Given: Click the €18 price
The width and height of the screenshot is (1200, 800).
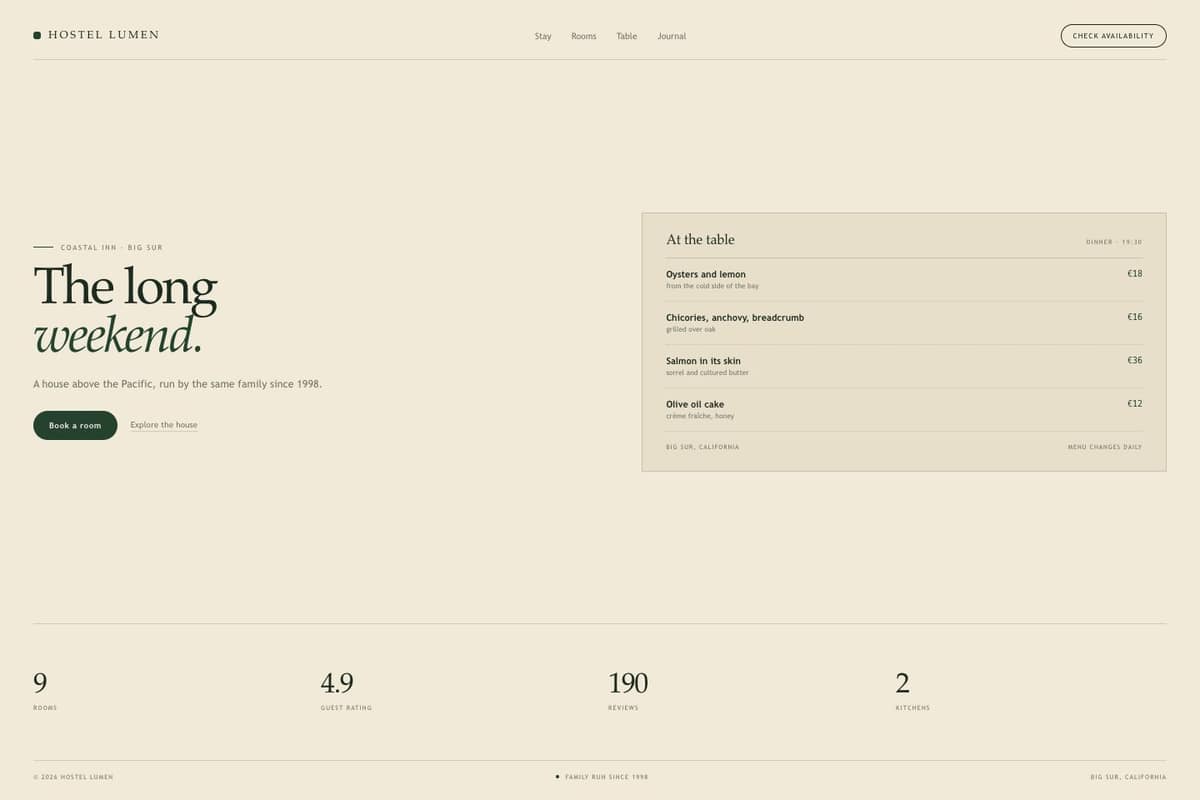Looking at the screenshot, I should click(1135, 273).
